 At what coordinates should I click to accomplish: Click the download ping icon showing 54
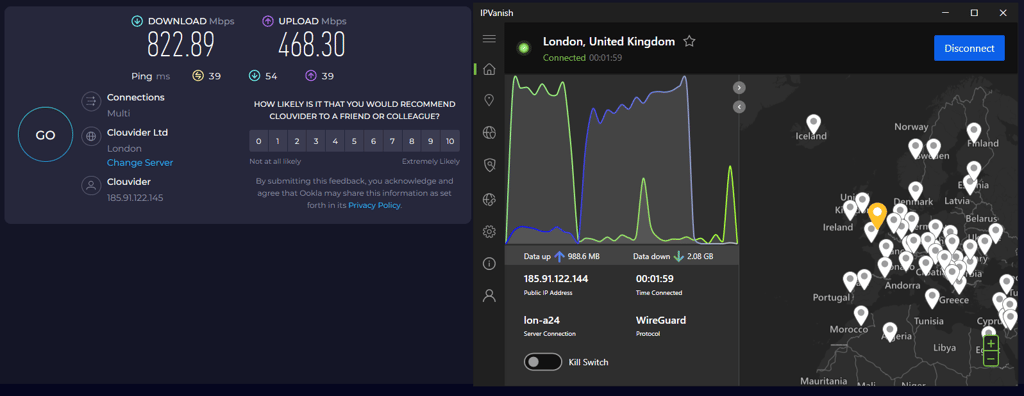click(255, 76)
